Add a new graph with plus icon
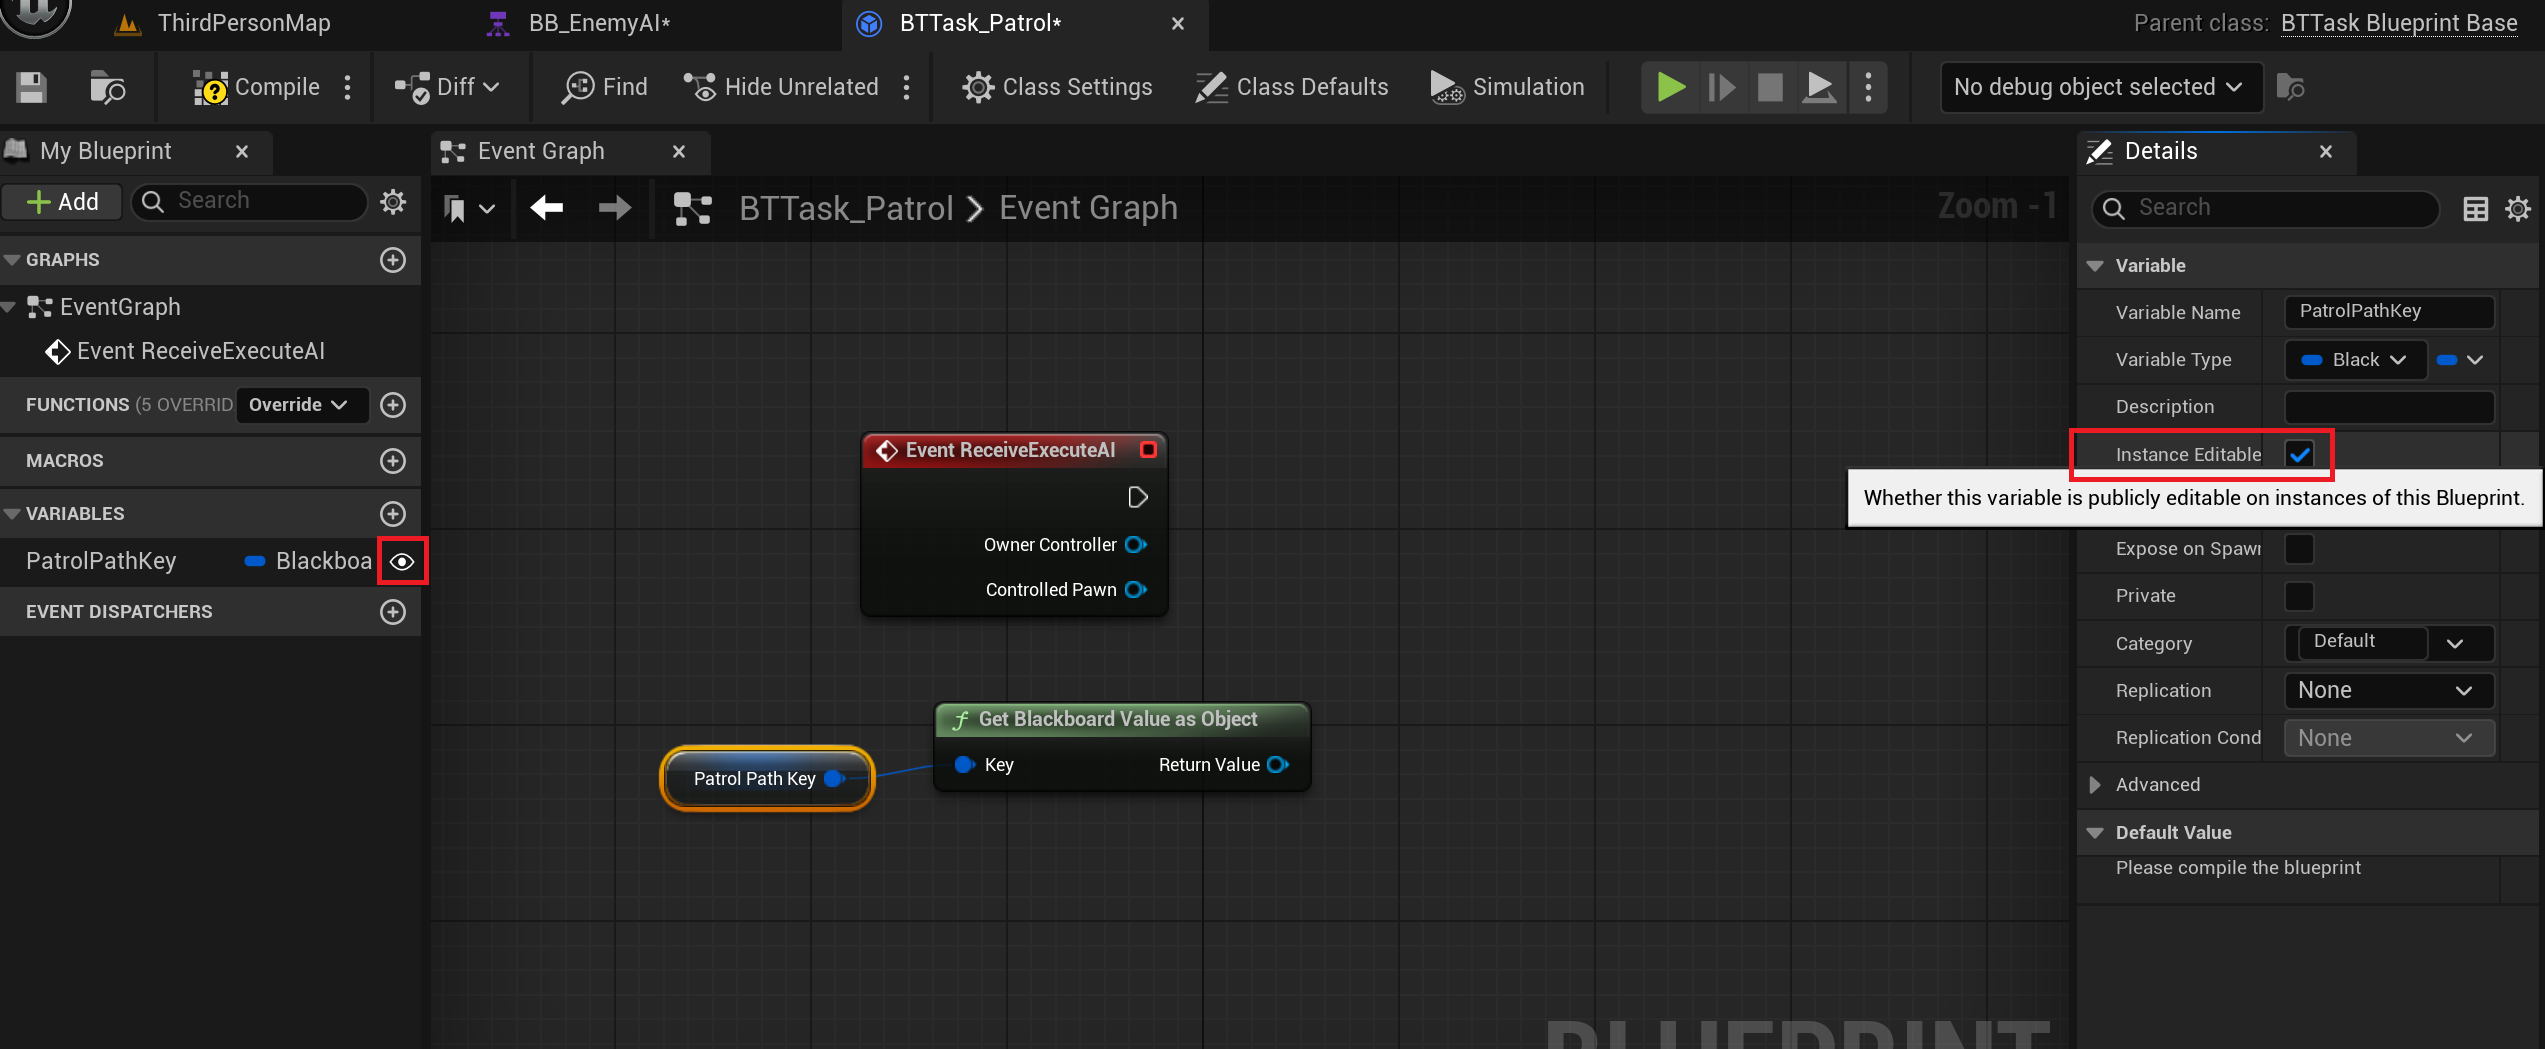Image resolution: width=2545 pixels, height=1049 pixels. click(393, 260)
